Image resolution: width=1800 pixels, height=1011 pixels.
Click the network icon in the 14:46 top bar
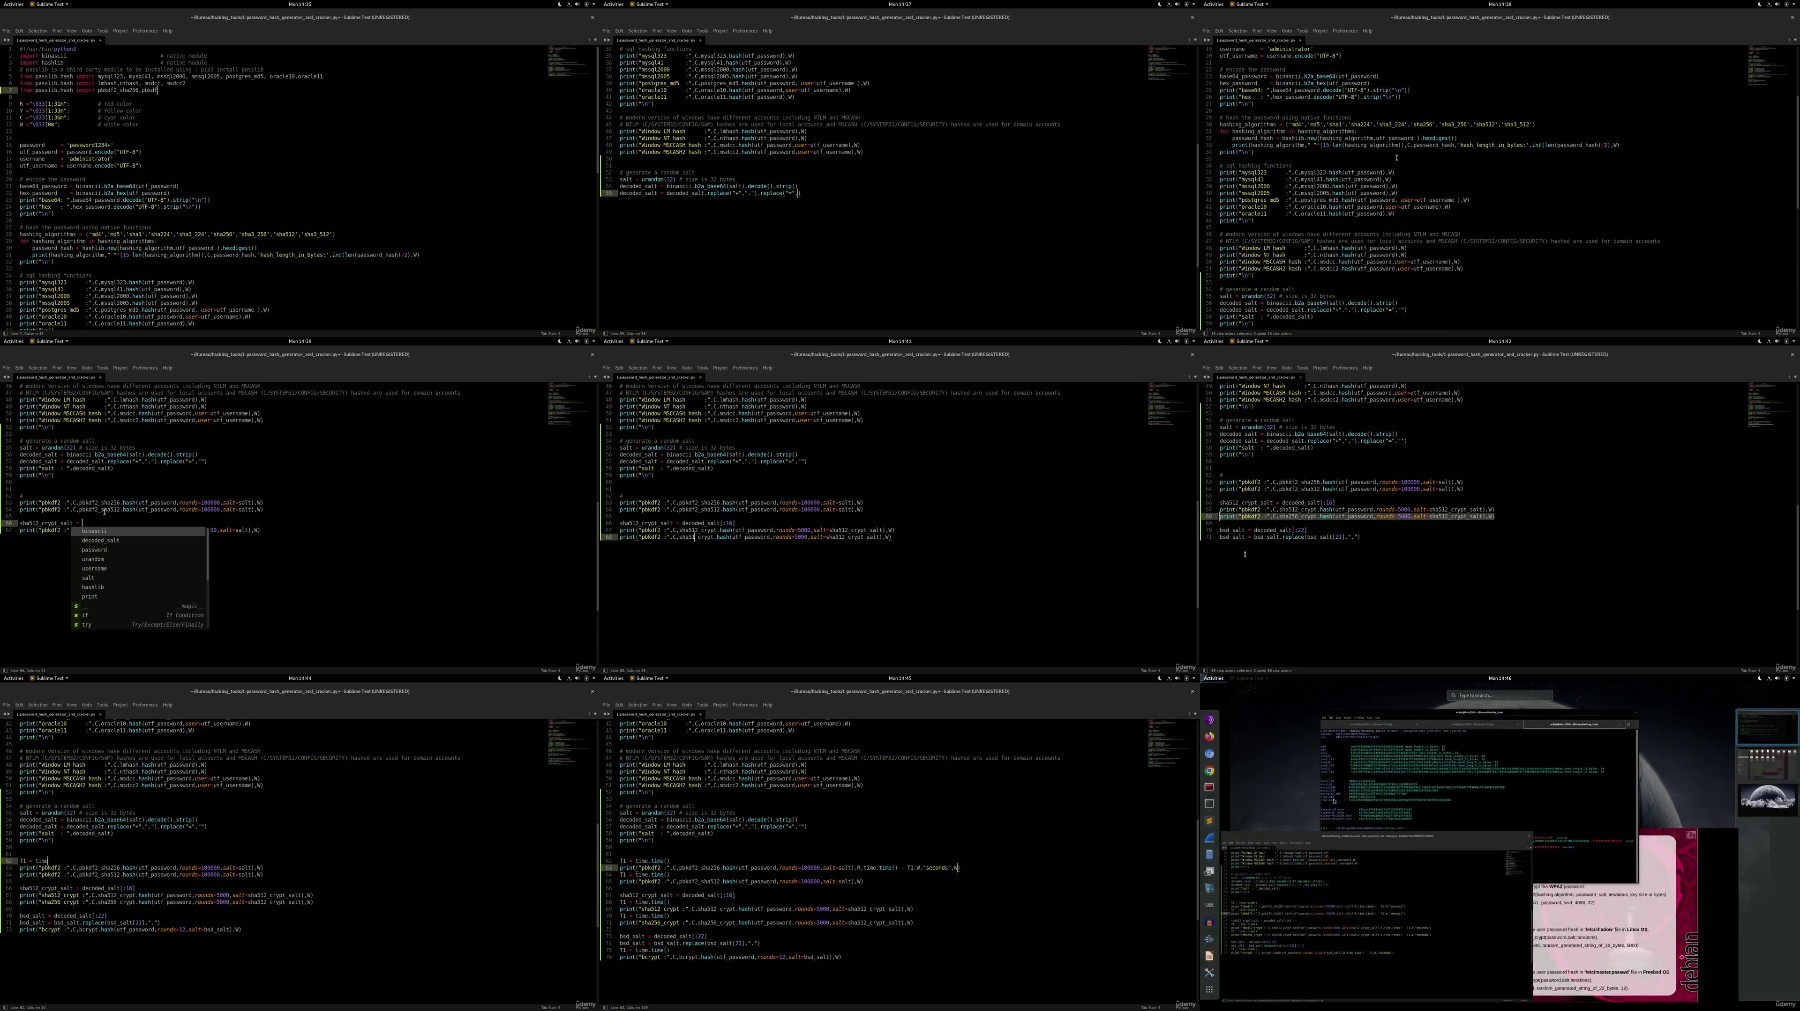[x=1769, y=678]
